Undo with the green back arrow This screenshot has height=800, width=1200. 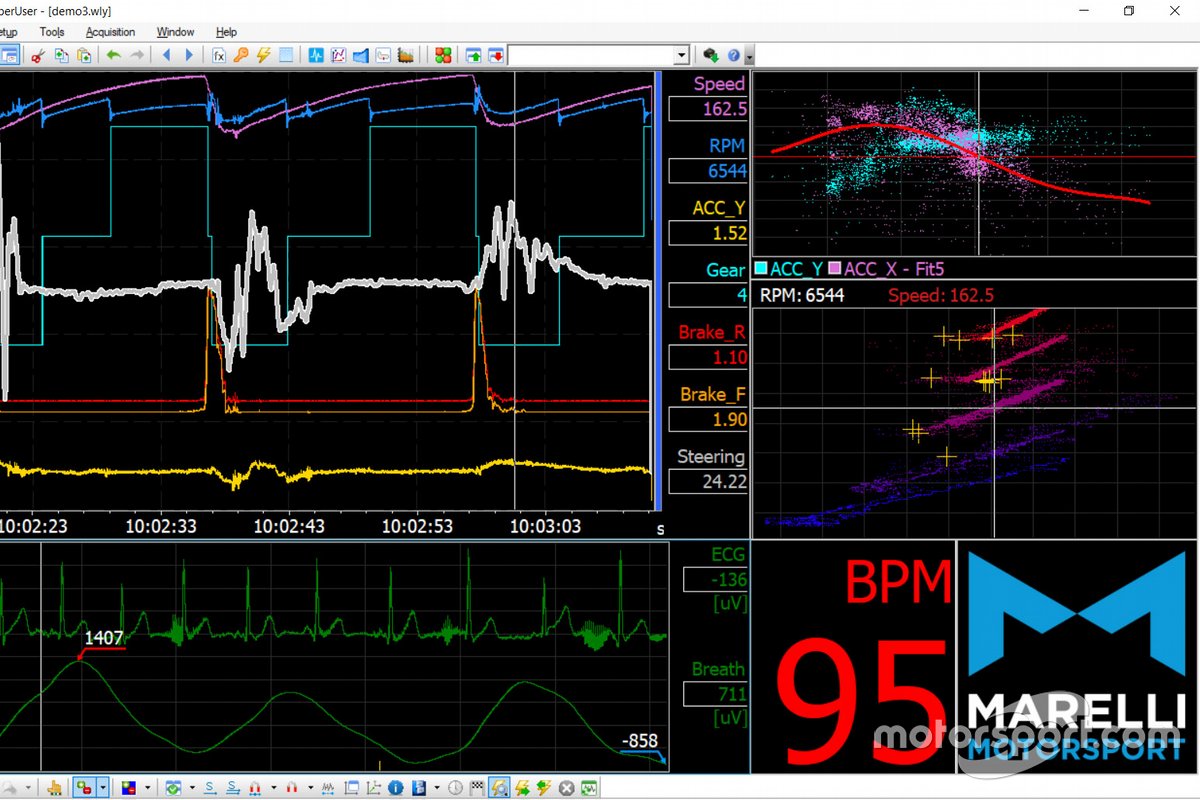[113, 55]
